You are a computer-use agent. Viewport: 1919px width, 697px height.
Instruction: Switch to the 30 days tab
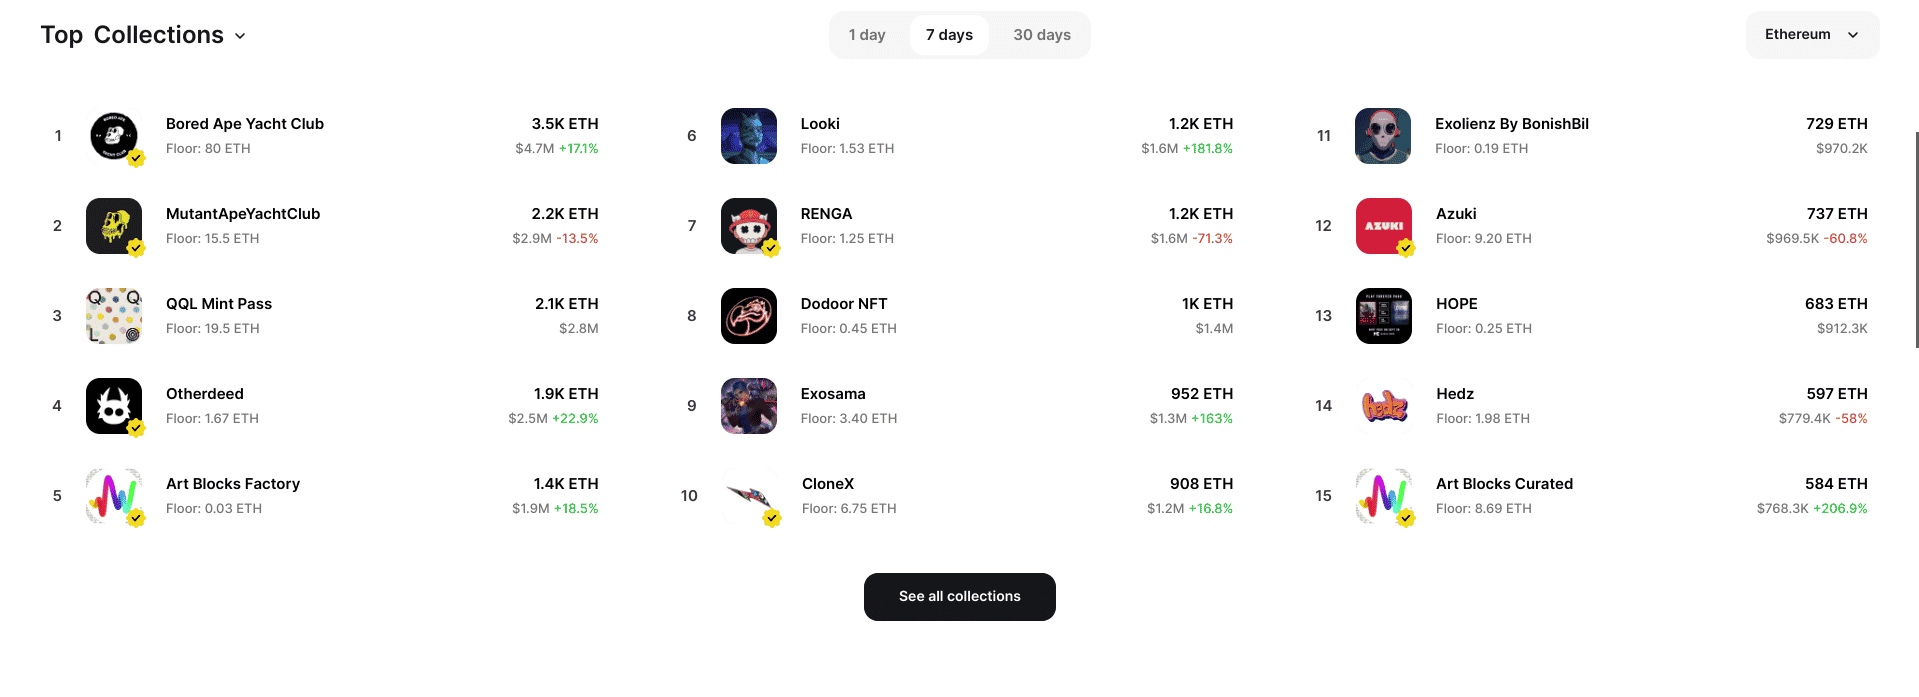coord(1042,34)
